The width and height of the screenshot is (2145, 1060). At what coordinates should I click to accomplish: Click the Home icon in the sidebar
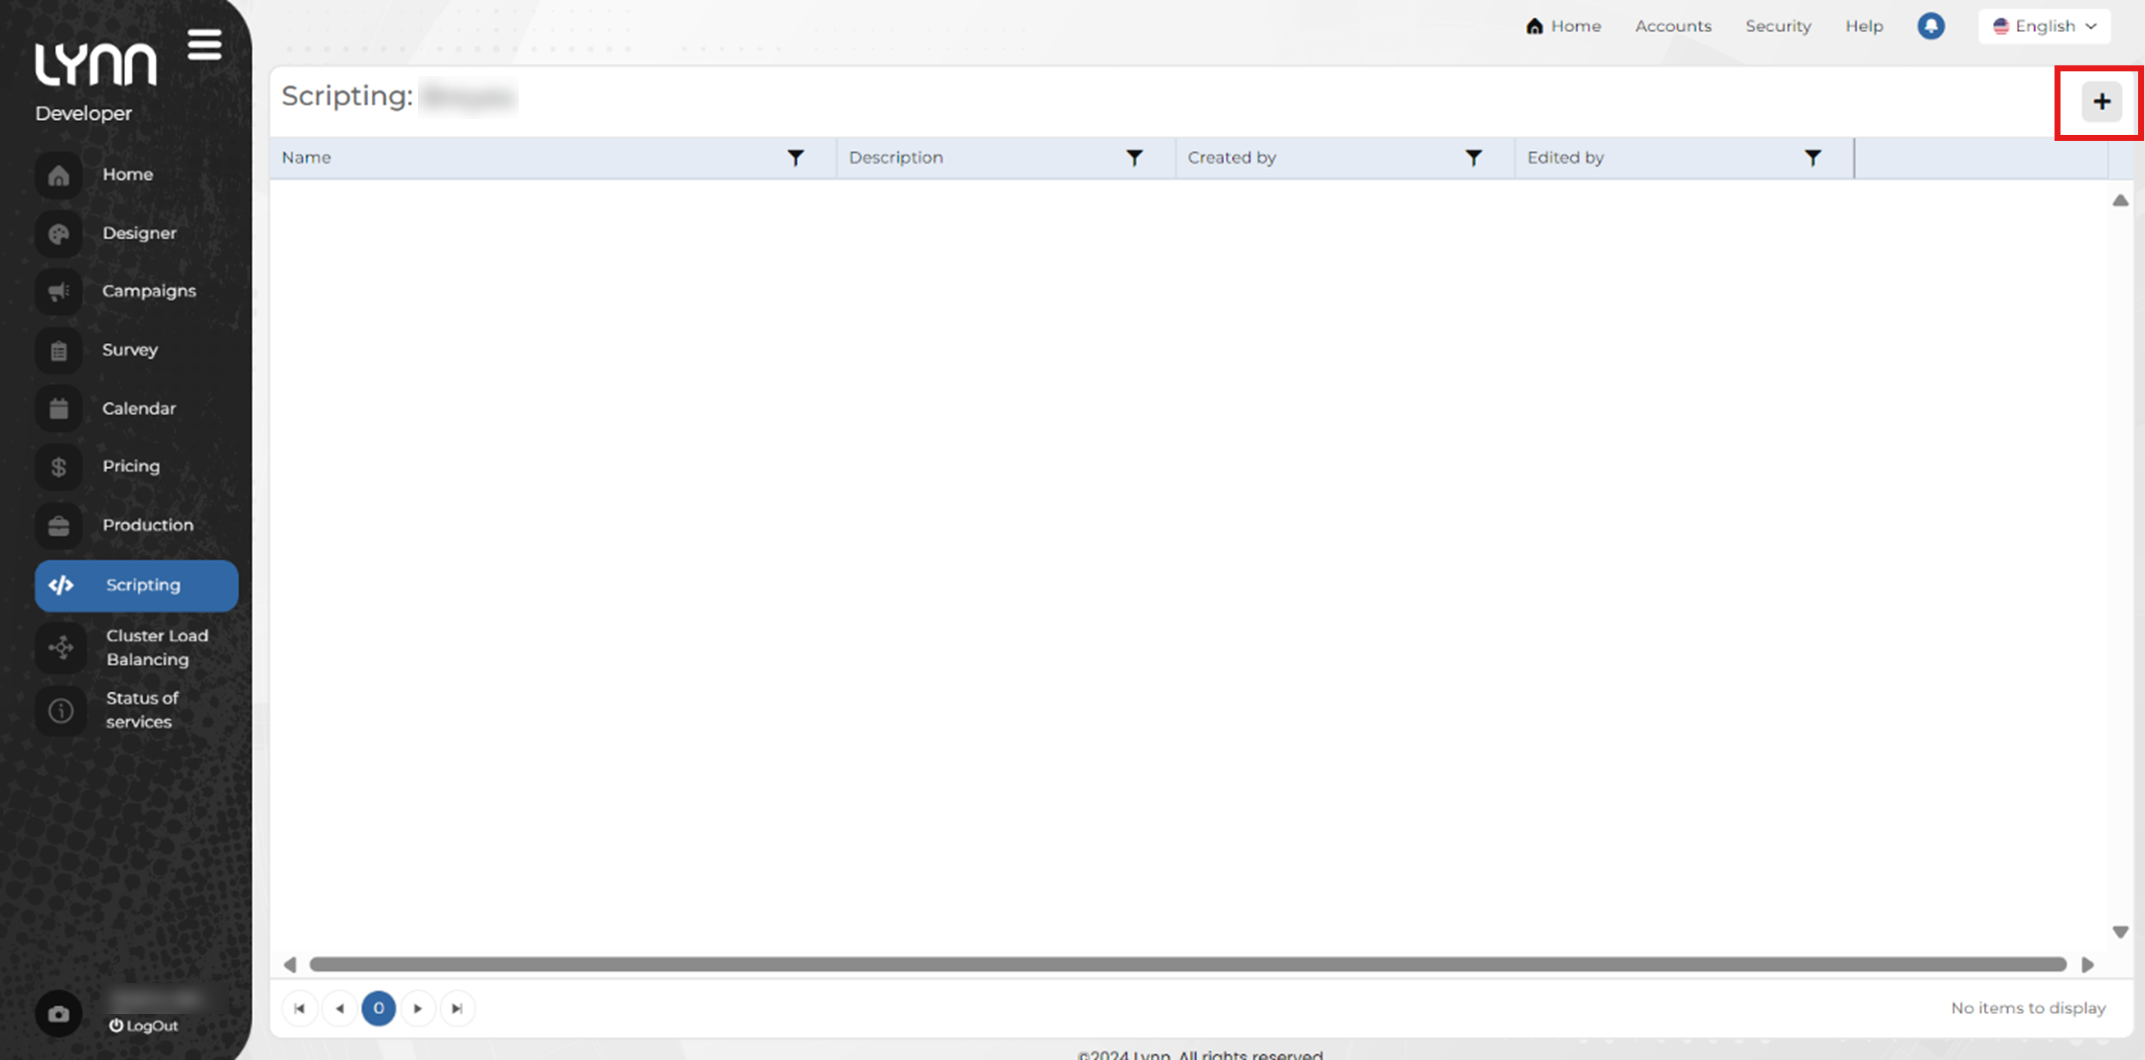59,175
